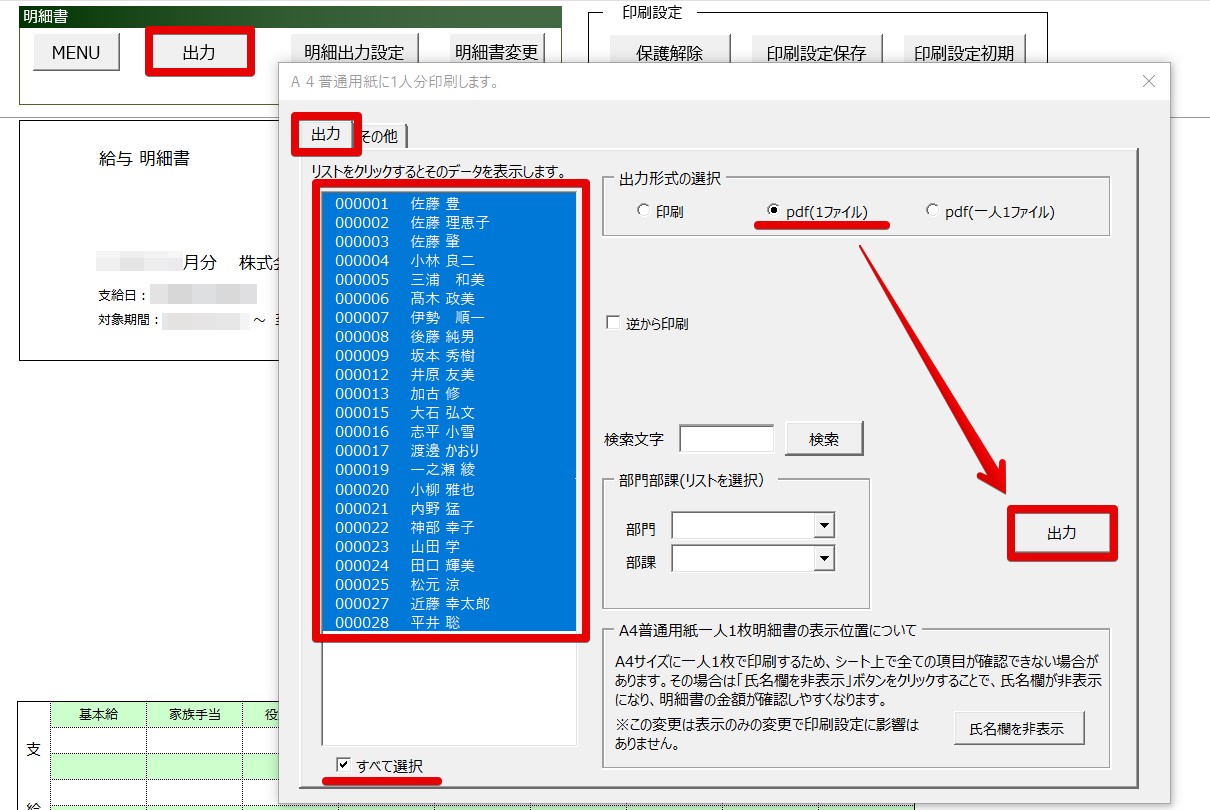The image size is (1210, 810).
Task: Click 印刷設定保存 to save print settings
Action: coord(815,53)
